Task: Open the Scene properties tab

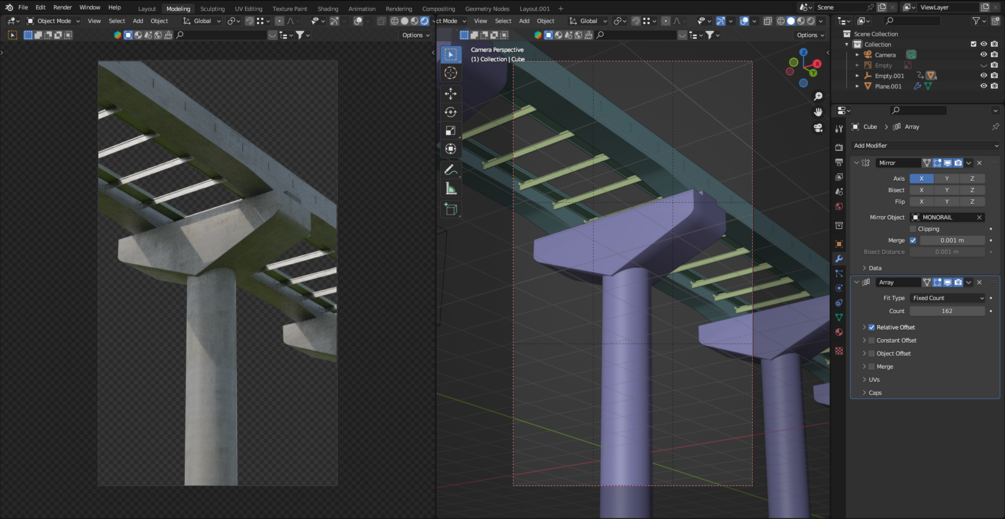Action: point(839,192)
